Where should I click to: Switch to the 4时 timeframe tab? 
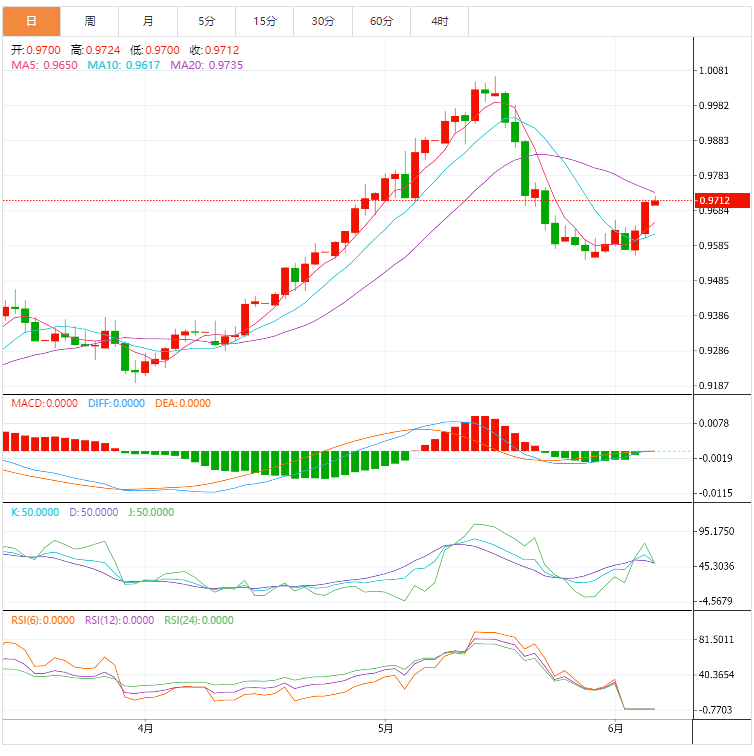click(x=440, y=21)
